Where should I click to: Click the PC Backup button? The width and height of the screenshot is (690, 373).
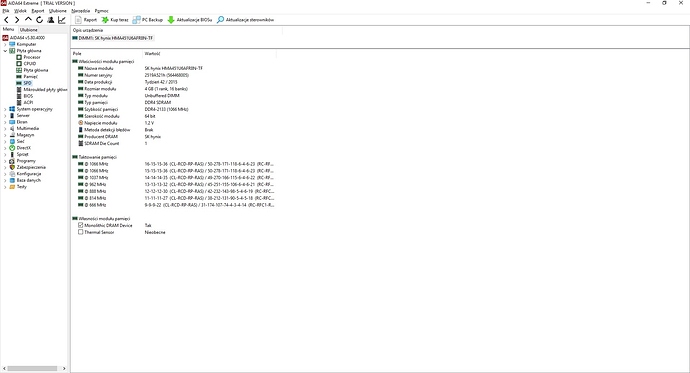(148, 20)
